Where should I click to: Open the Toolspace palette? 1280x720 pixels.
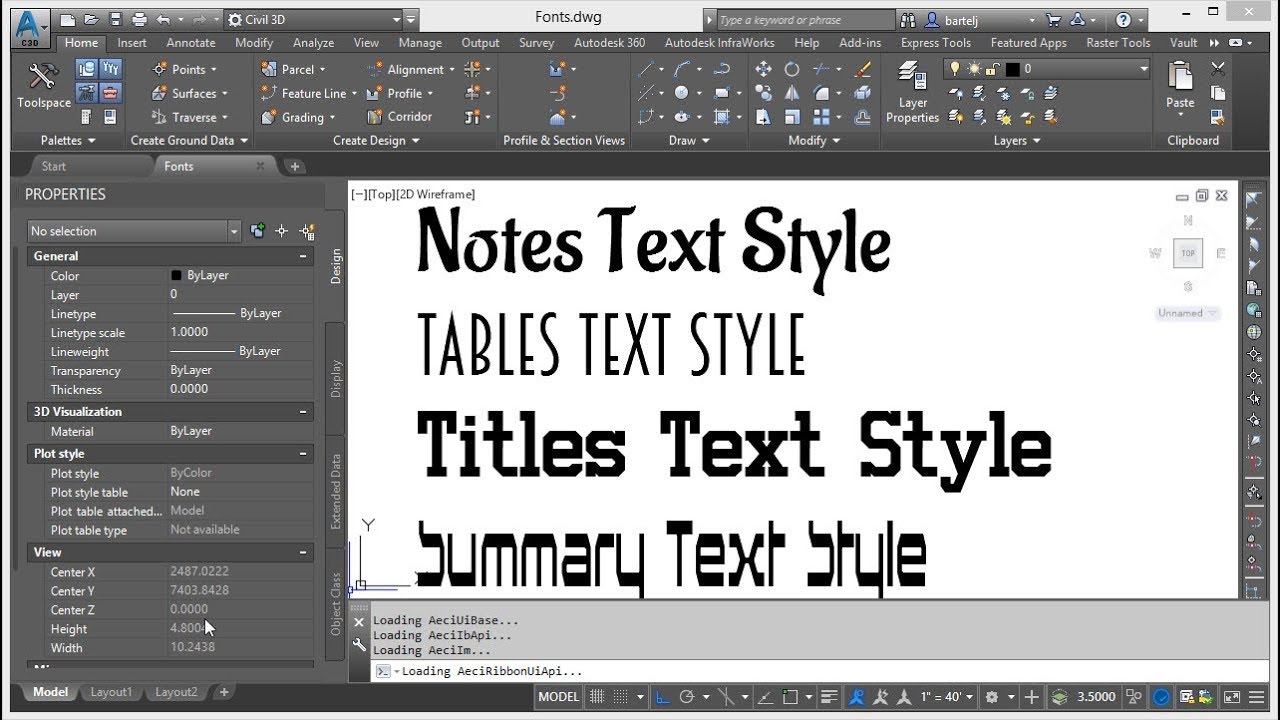pyautogui.click(x=44, y=86)
